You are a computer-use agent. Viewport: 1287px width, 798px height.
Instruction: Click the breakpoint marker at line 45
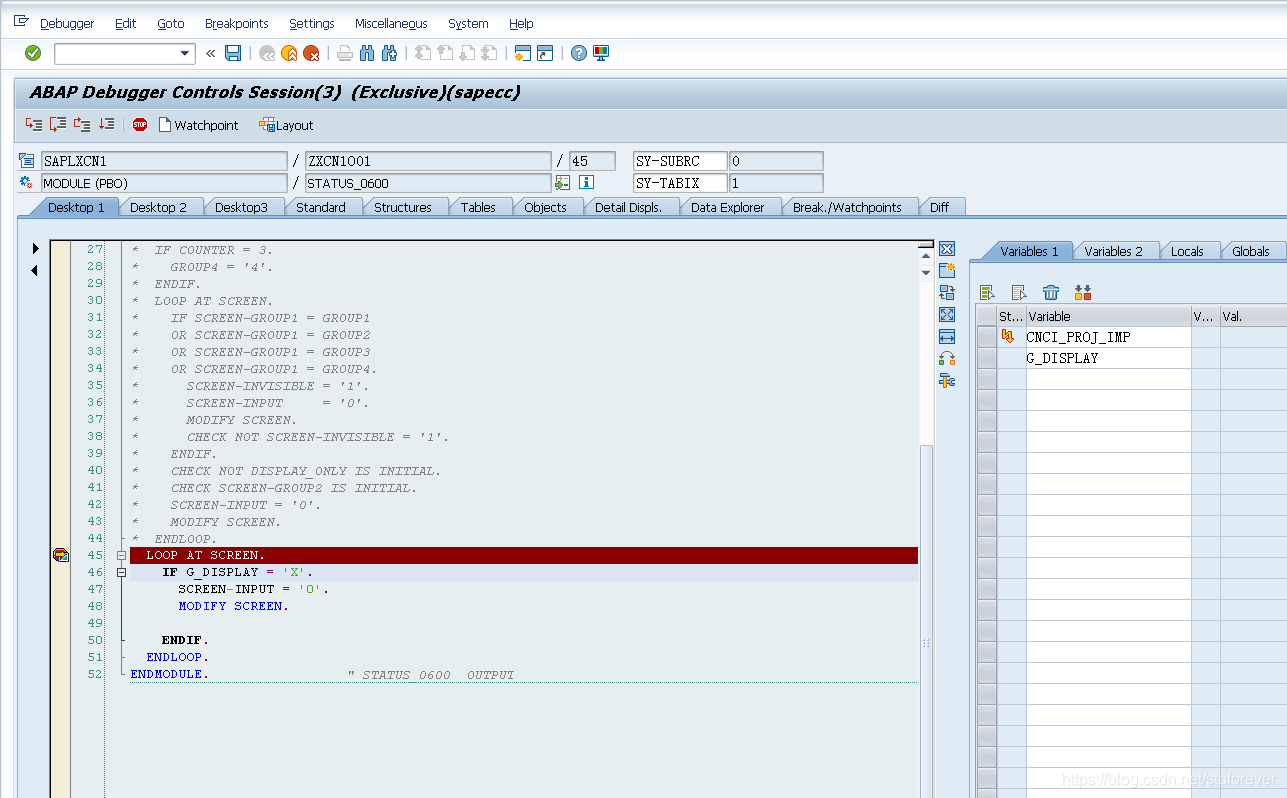point(60,555)
